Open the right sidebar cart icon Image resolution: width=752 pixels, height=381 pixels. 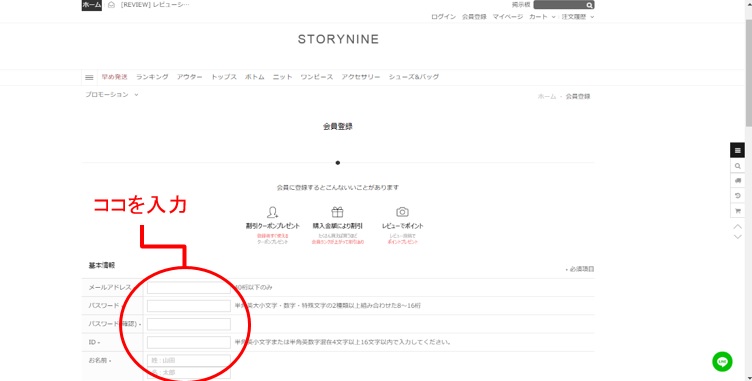[x=738, y=211]
